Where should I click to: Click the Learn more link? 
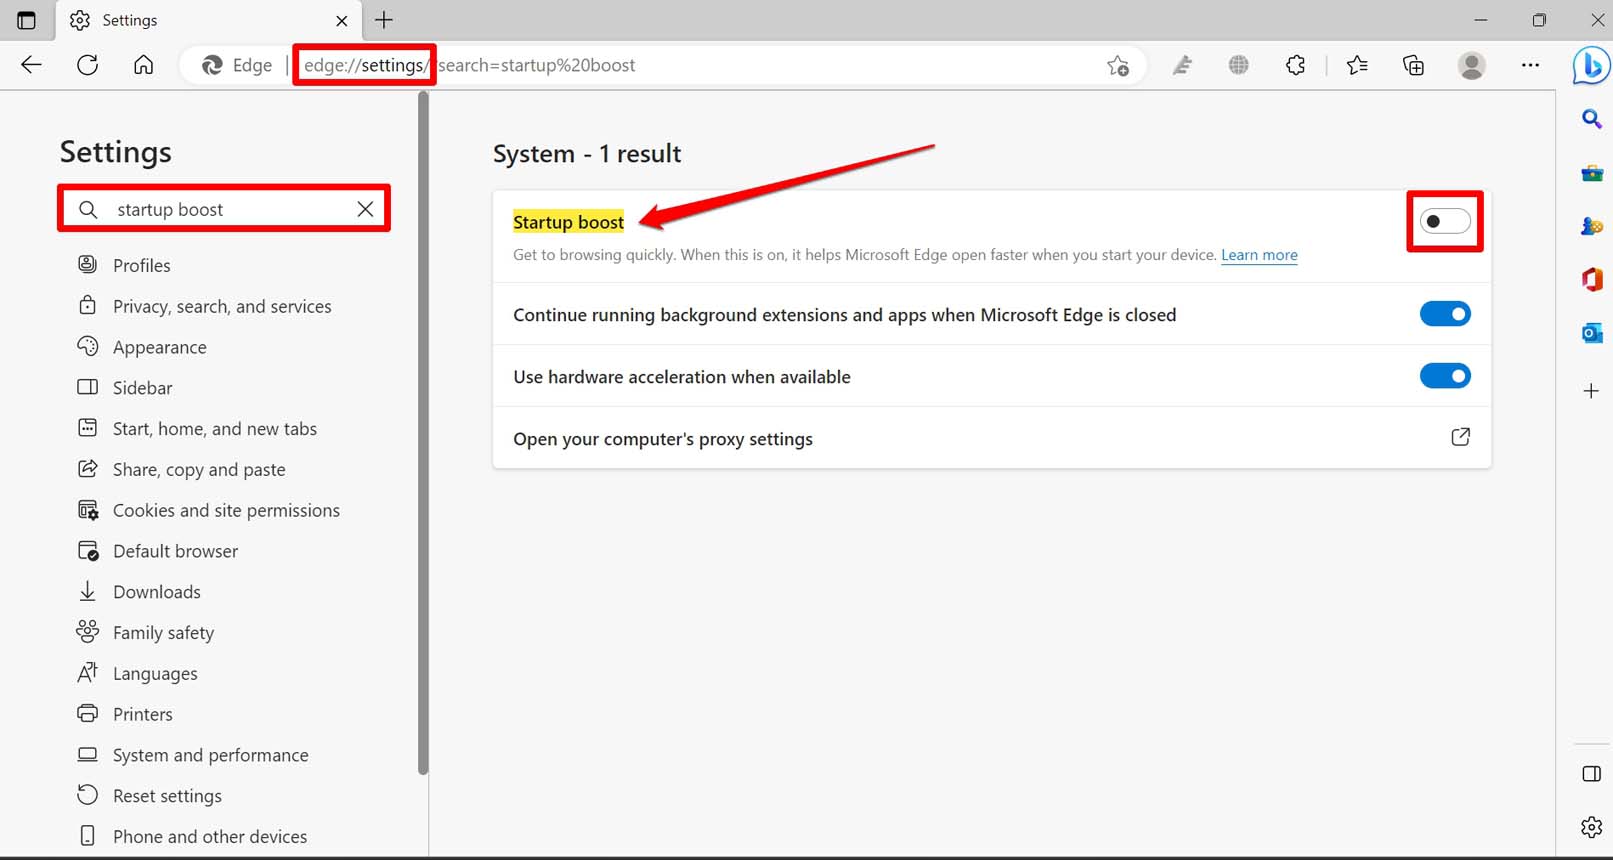[x=1259, y=255]
